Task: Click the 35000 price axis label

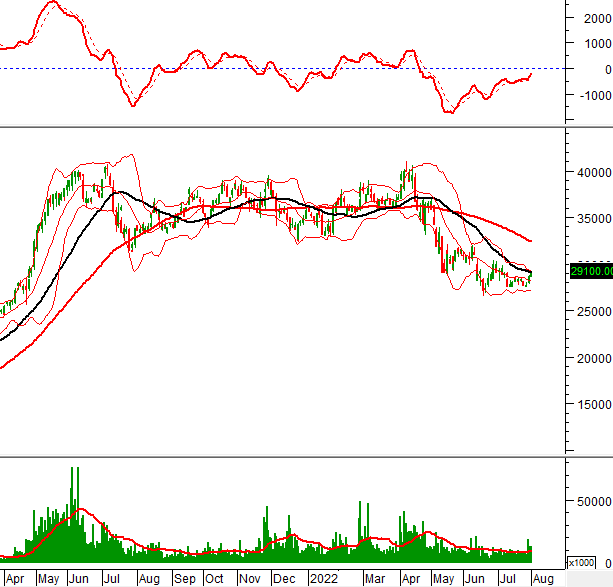Action: [595, 219]
